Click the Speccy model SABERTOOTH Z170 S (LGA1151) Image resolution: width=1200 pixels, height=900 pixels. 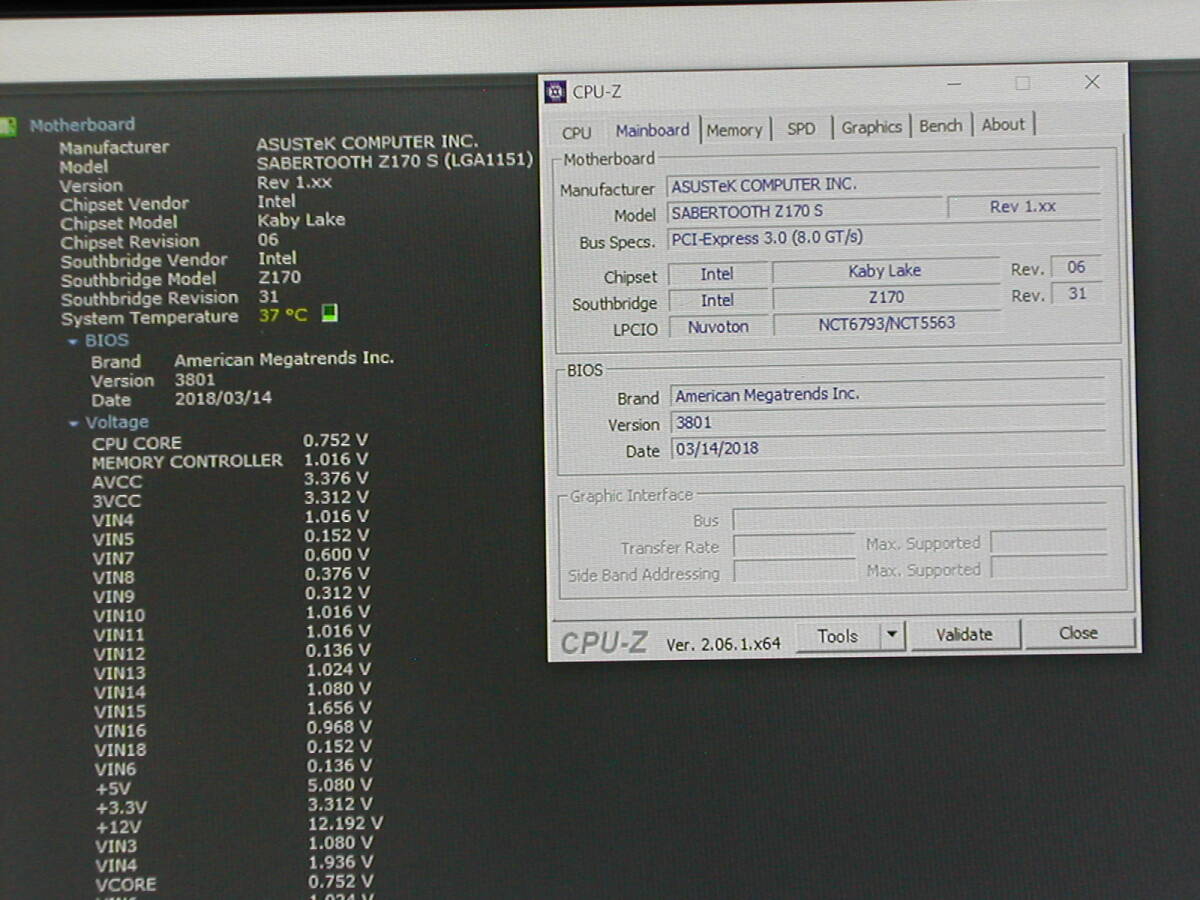[395, 160]
